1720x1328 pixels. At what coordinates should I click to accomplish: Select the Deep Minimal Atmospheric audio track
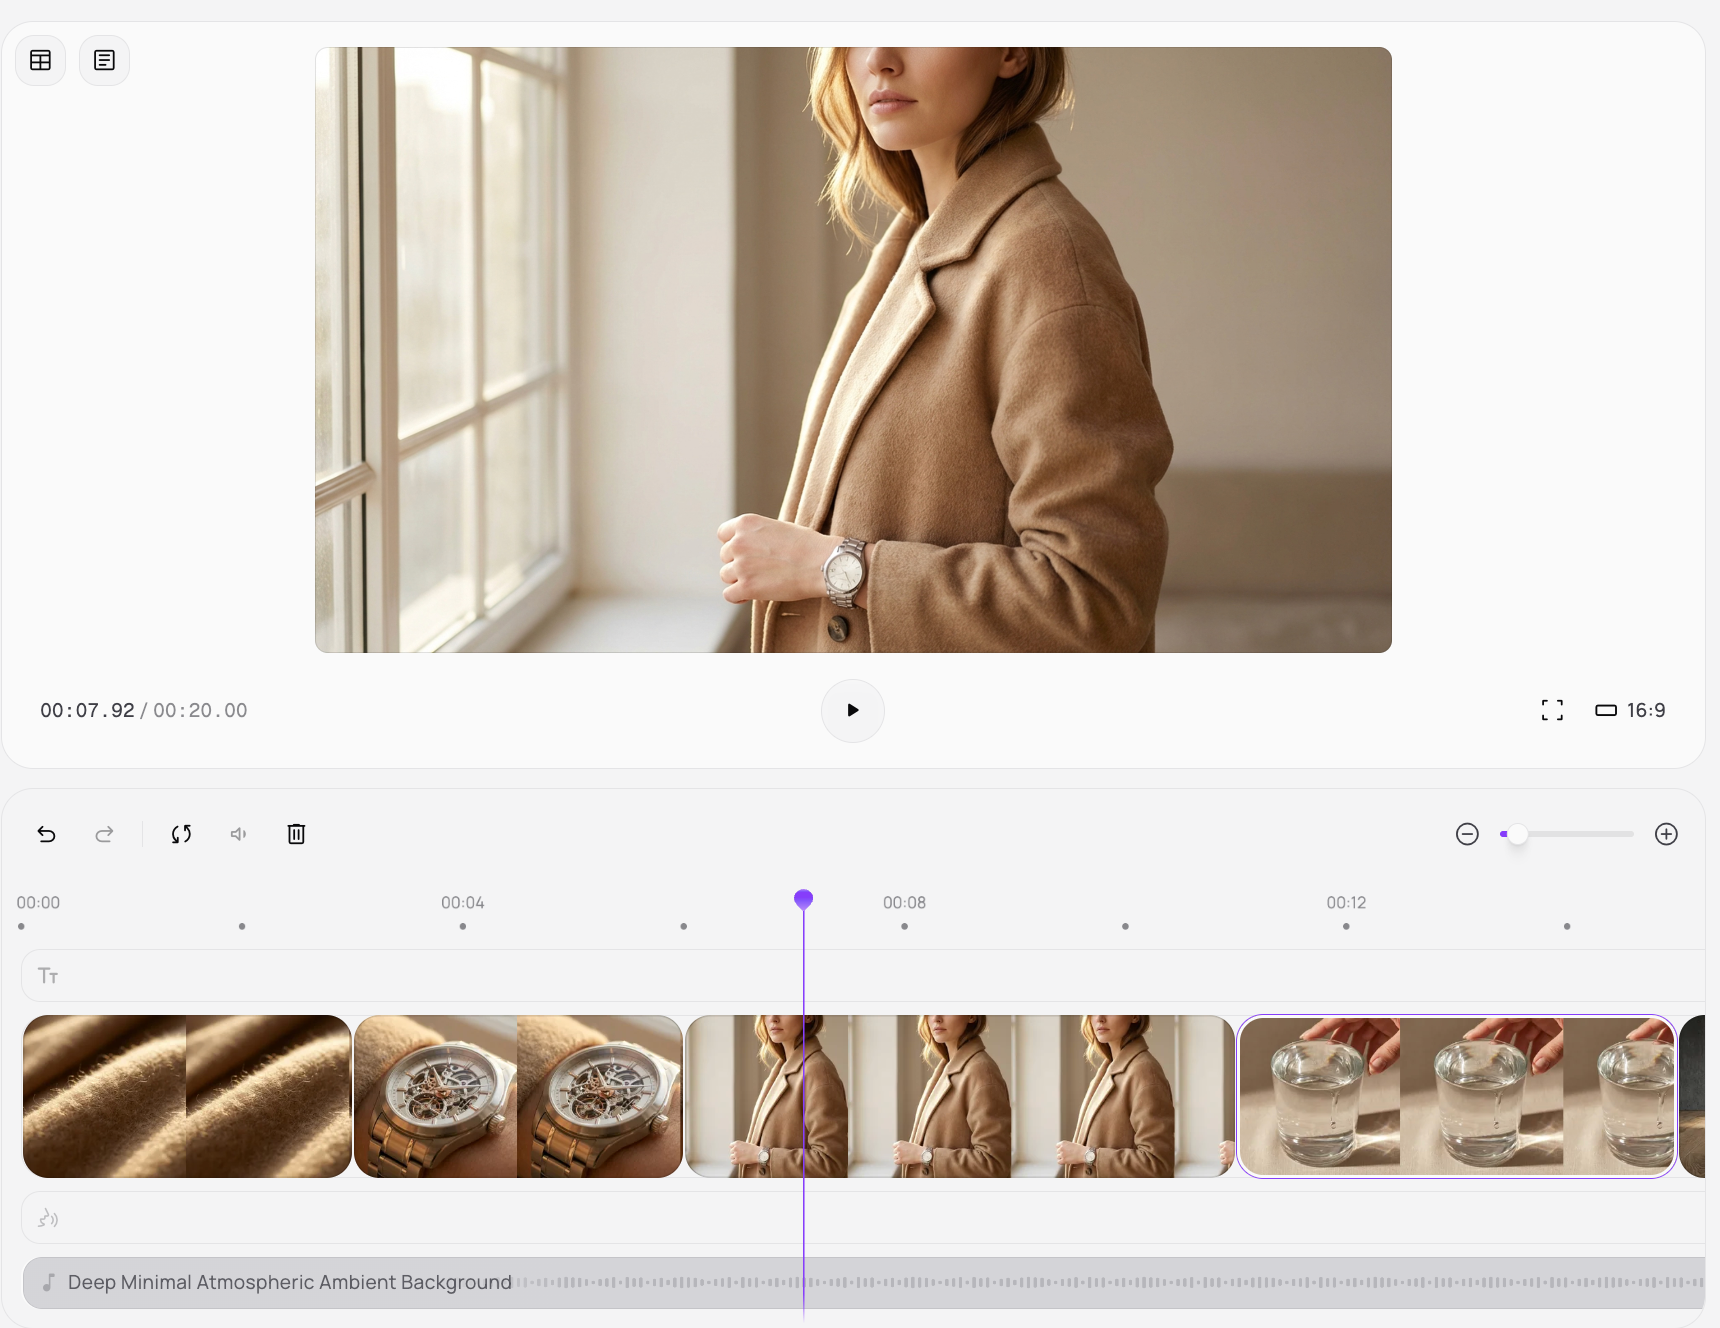[x=860, y=1282]
